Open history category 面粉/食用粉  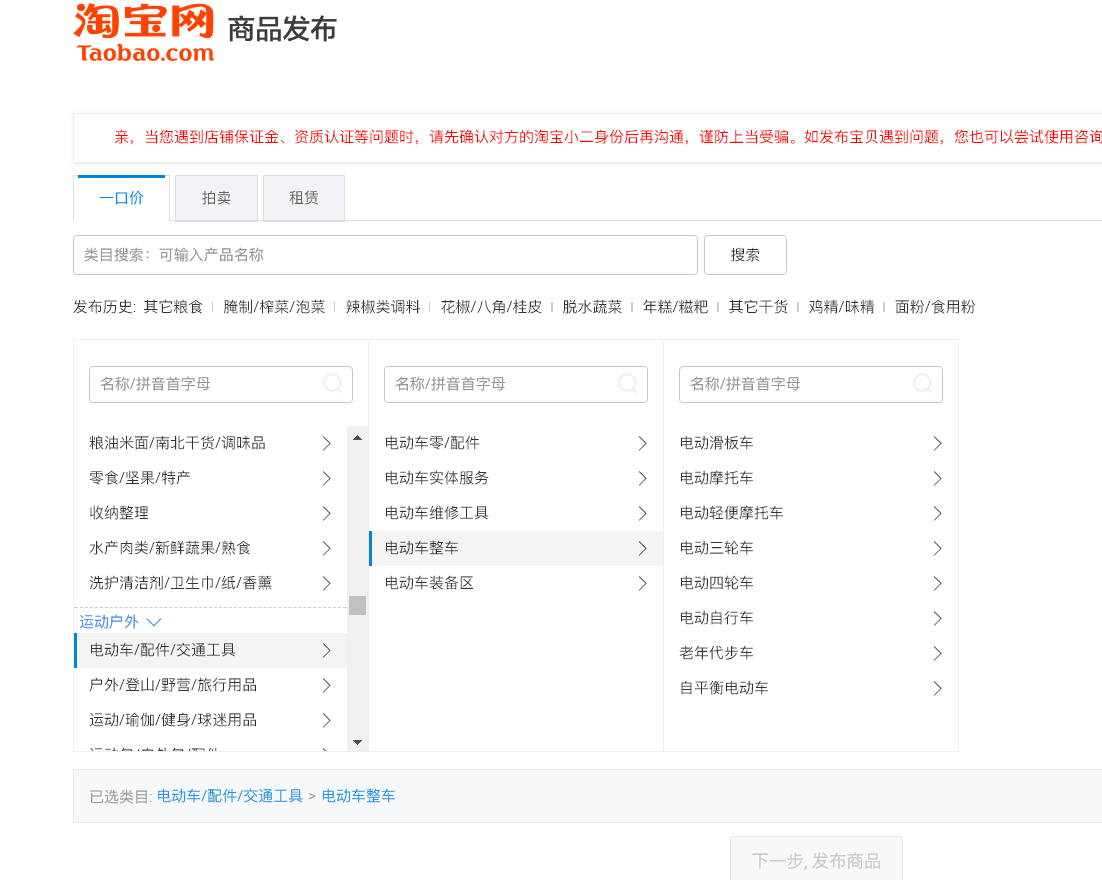pos(935,307)
